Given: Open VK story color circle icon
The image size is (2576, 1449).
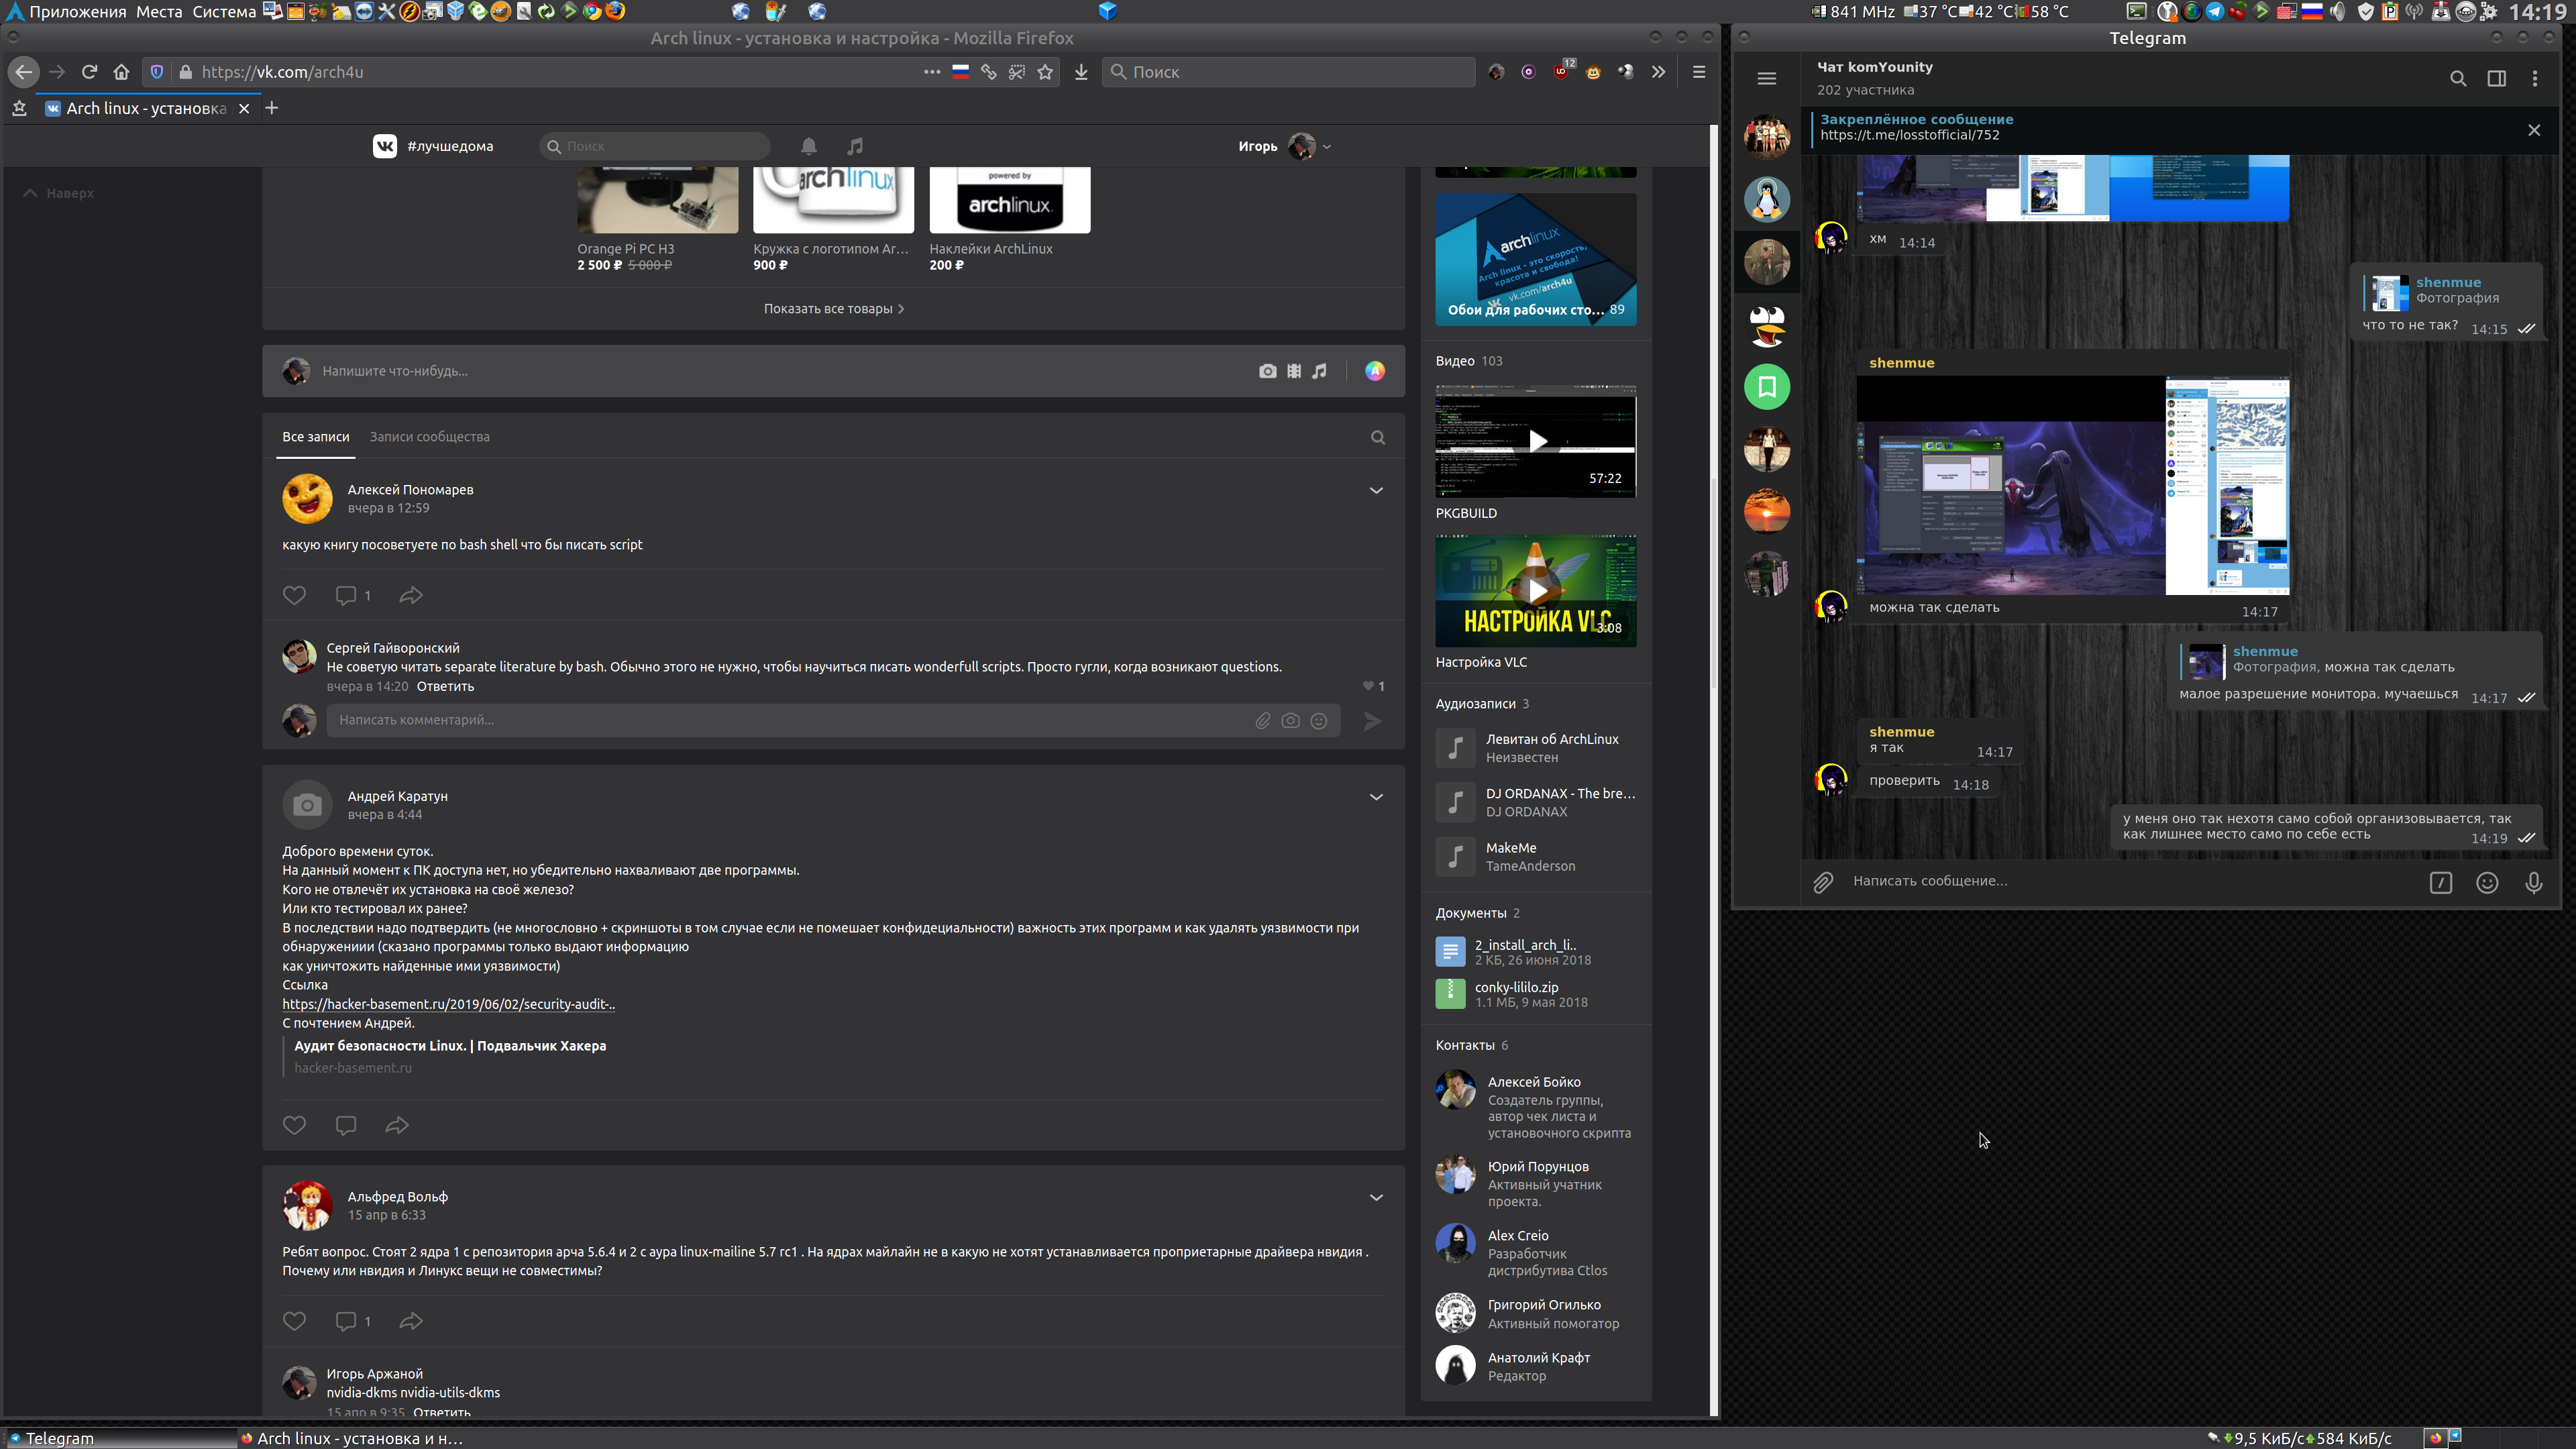Looking at the screenshot, I should pos(1375,371).
